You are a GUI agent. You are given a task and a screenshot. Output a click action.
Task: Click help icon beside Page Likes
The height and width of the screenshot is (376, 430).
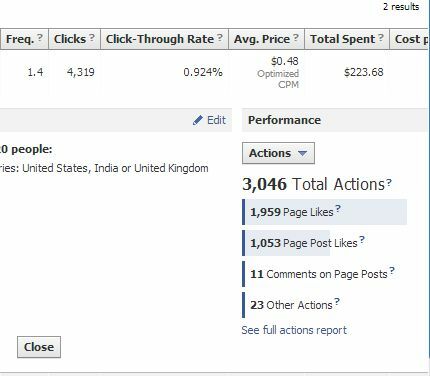click(338, 209)
